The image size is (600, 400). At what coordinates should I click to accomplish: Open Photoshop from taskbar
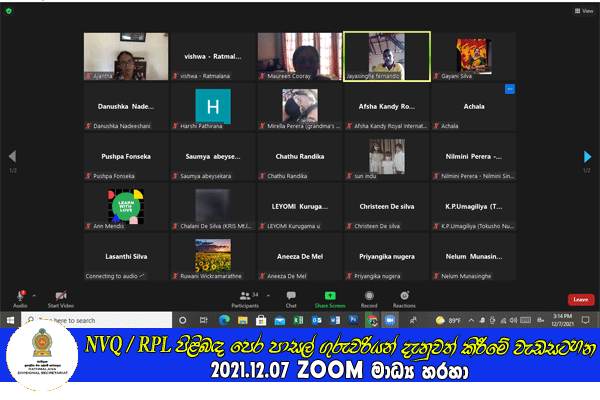pos(353,319)
